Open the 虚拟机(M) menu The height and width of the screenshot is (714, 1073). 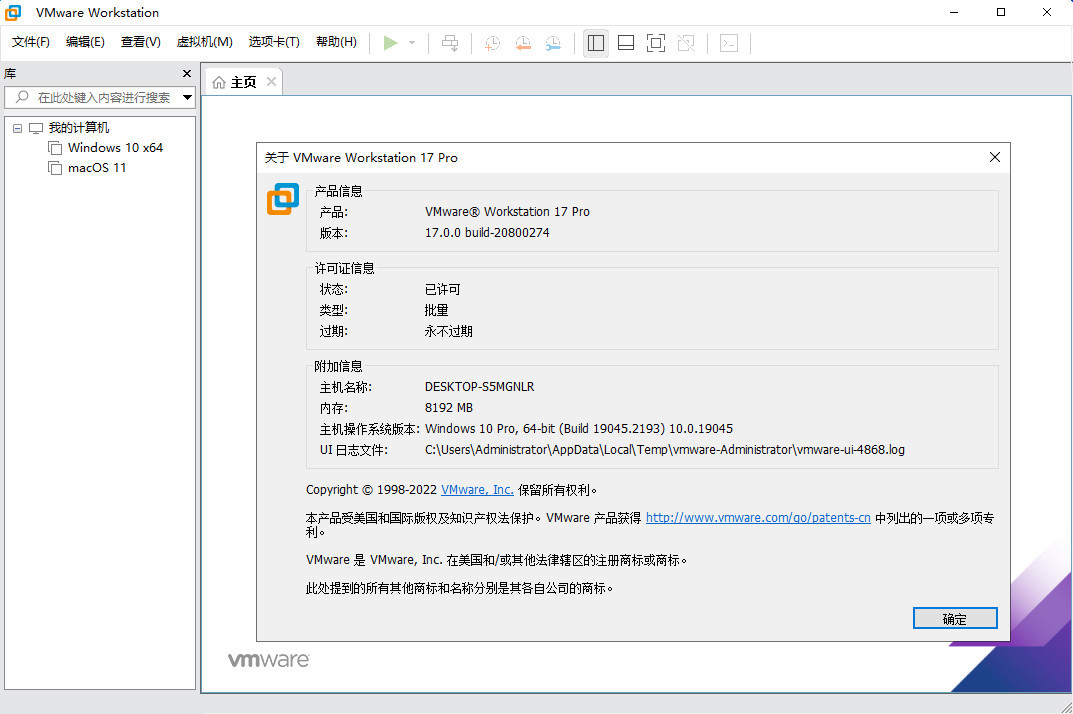click(x=204, y=42)
